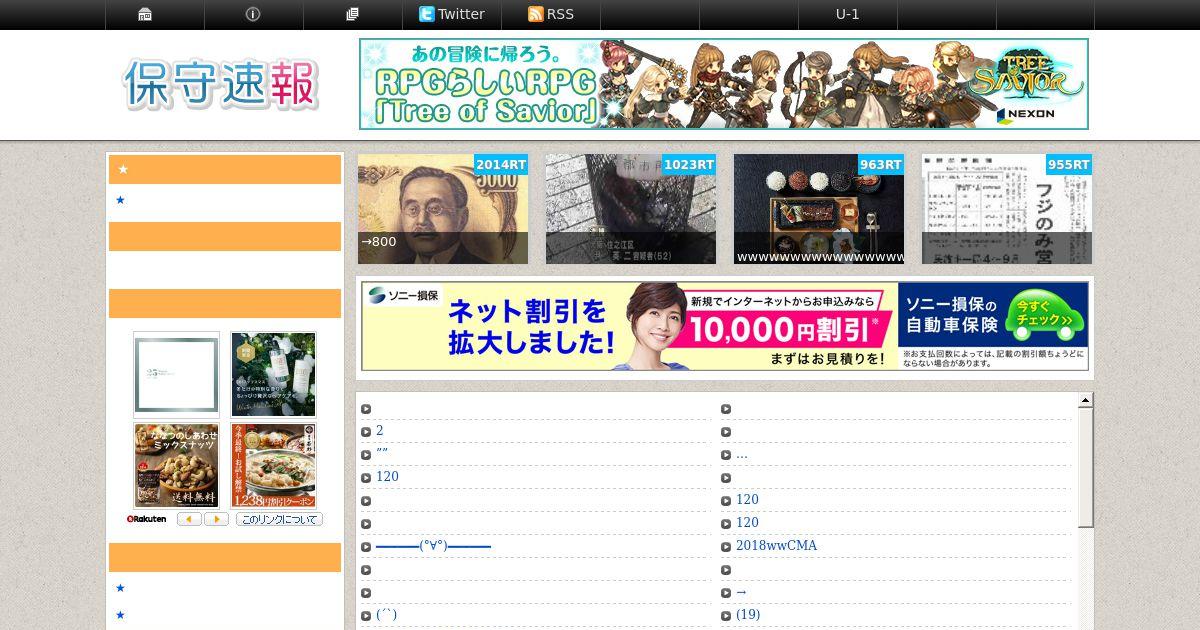The width and height of the screenshot is (1200, 630).
Task: Click the 保守速報 site logo
Action: tap(221, 84)
